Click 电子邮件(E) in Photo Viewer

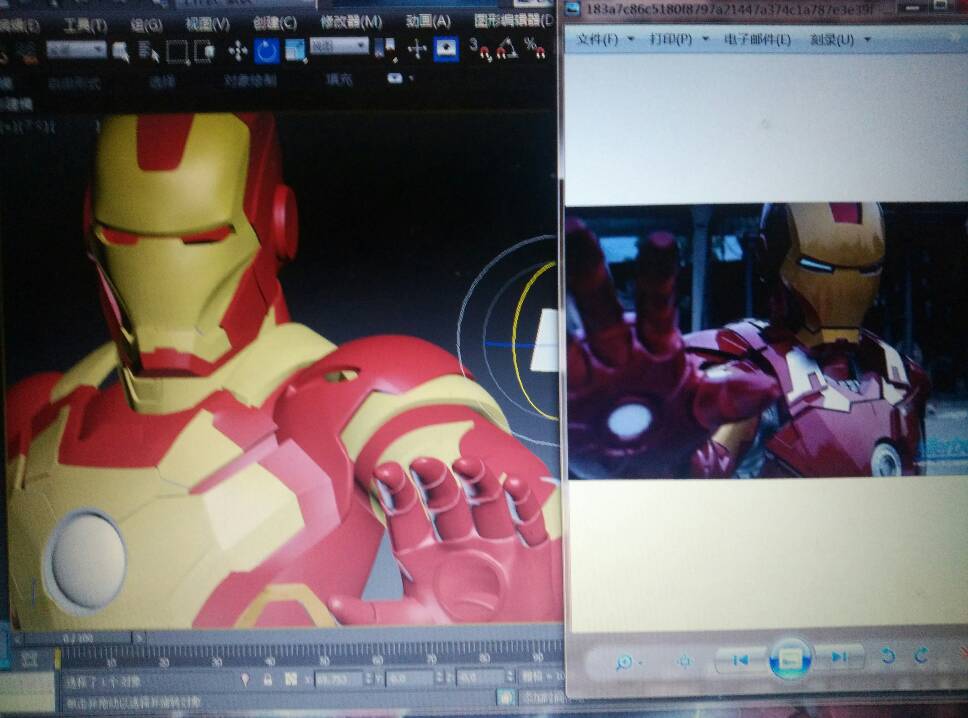(x=757, y=40)
